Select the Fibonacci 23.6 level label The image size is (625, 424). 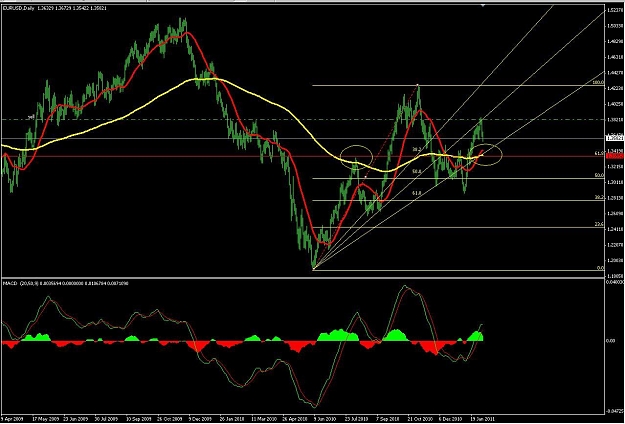599,224
